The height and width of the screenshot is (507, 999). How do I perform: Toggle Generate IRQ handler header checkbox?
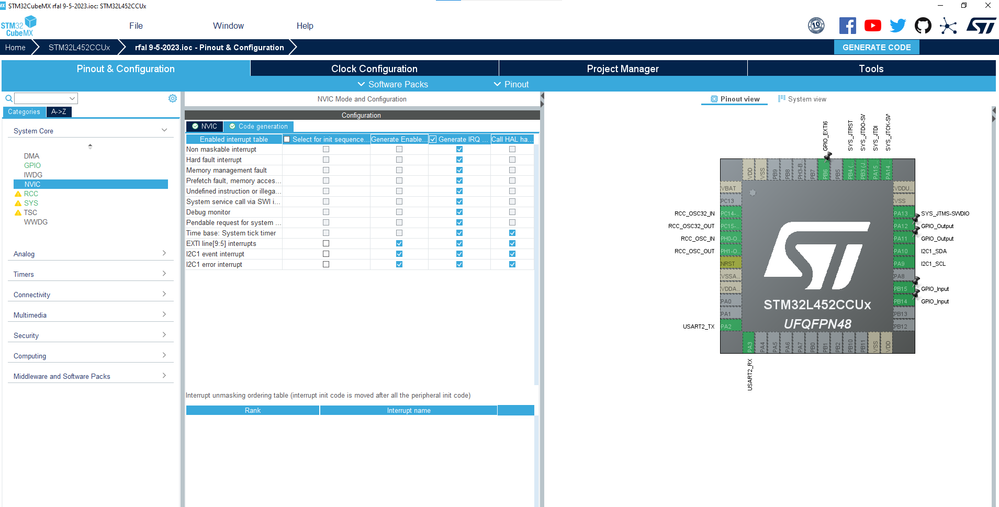click(433, 139)
